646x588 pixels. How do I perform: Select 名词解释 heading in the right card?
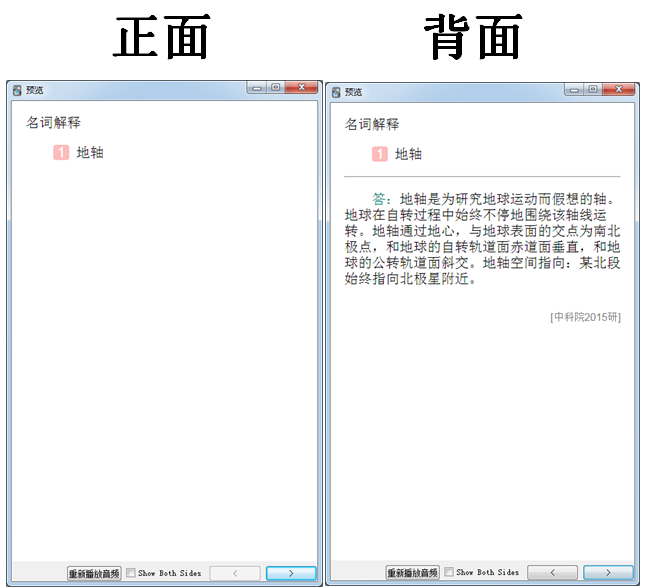click(372, 124)
